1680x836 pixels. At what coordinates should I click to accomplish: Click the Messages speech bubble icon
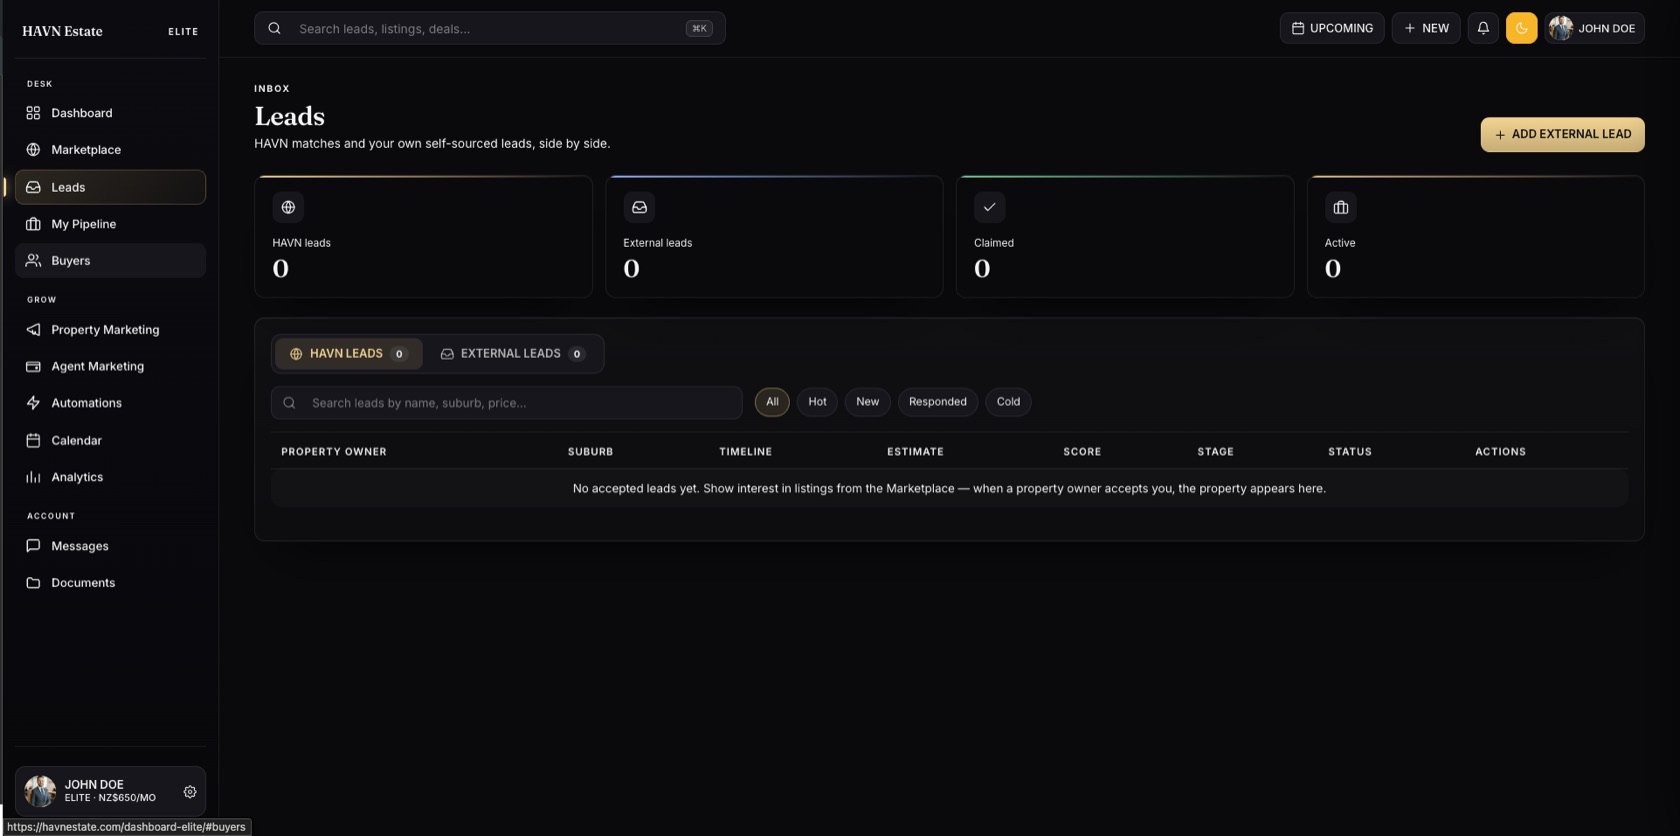[x=33, y=546]
